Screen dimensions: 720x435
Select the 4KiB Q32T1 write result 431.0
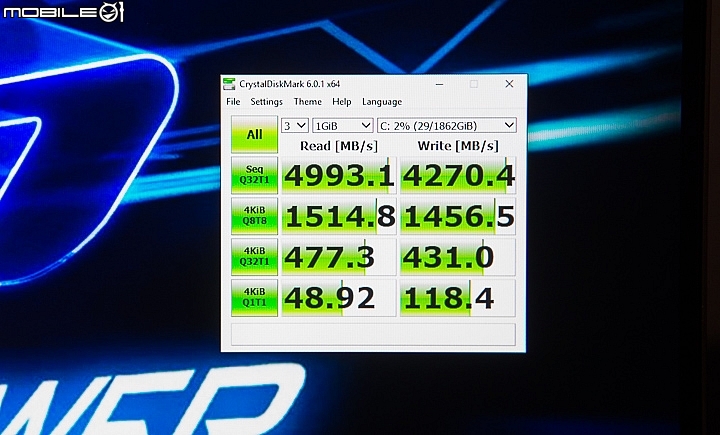click(458, 257)
